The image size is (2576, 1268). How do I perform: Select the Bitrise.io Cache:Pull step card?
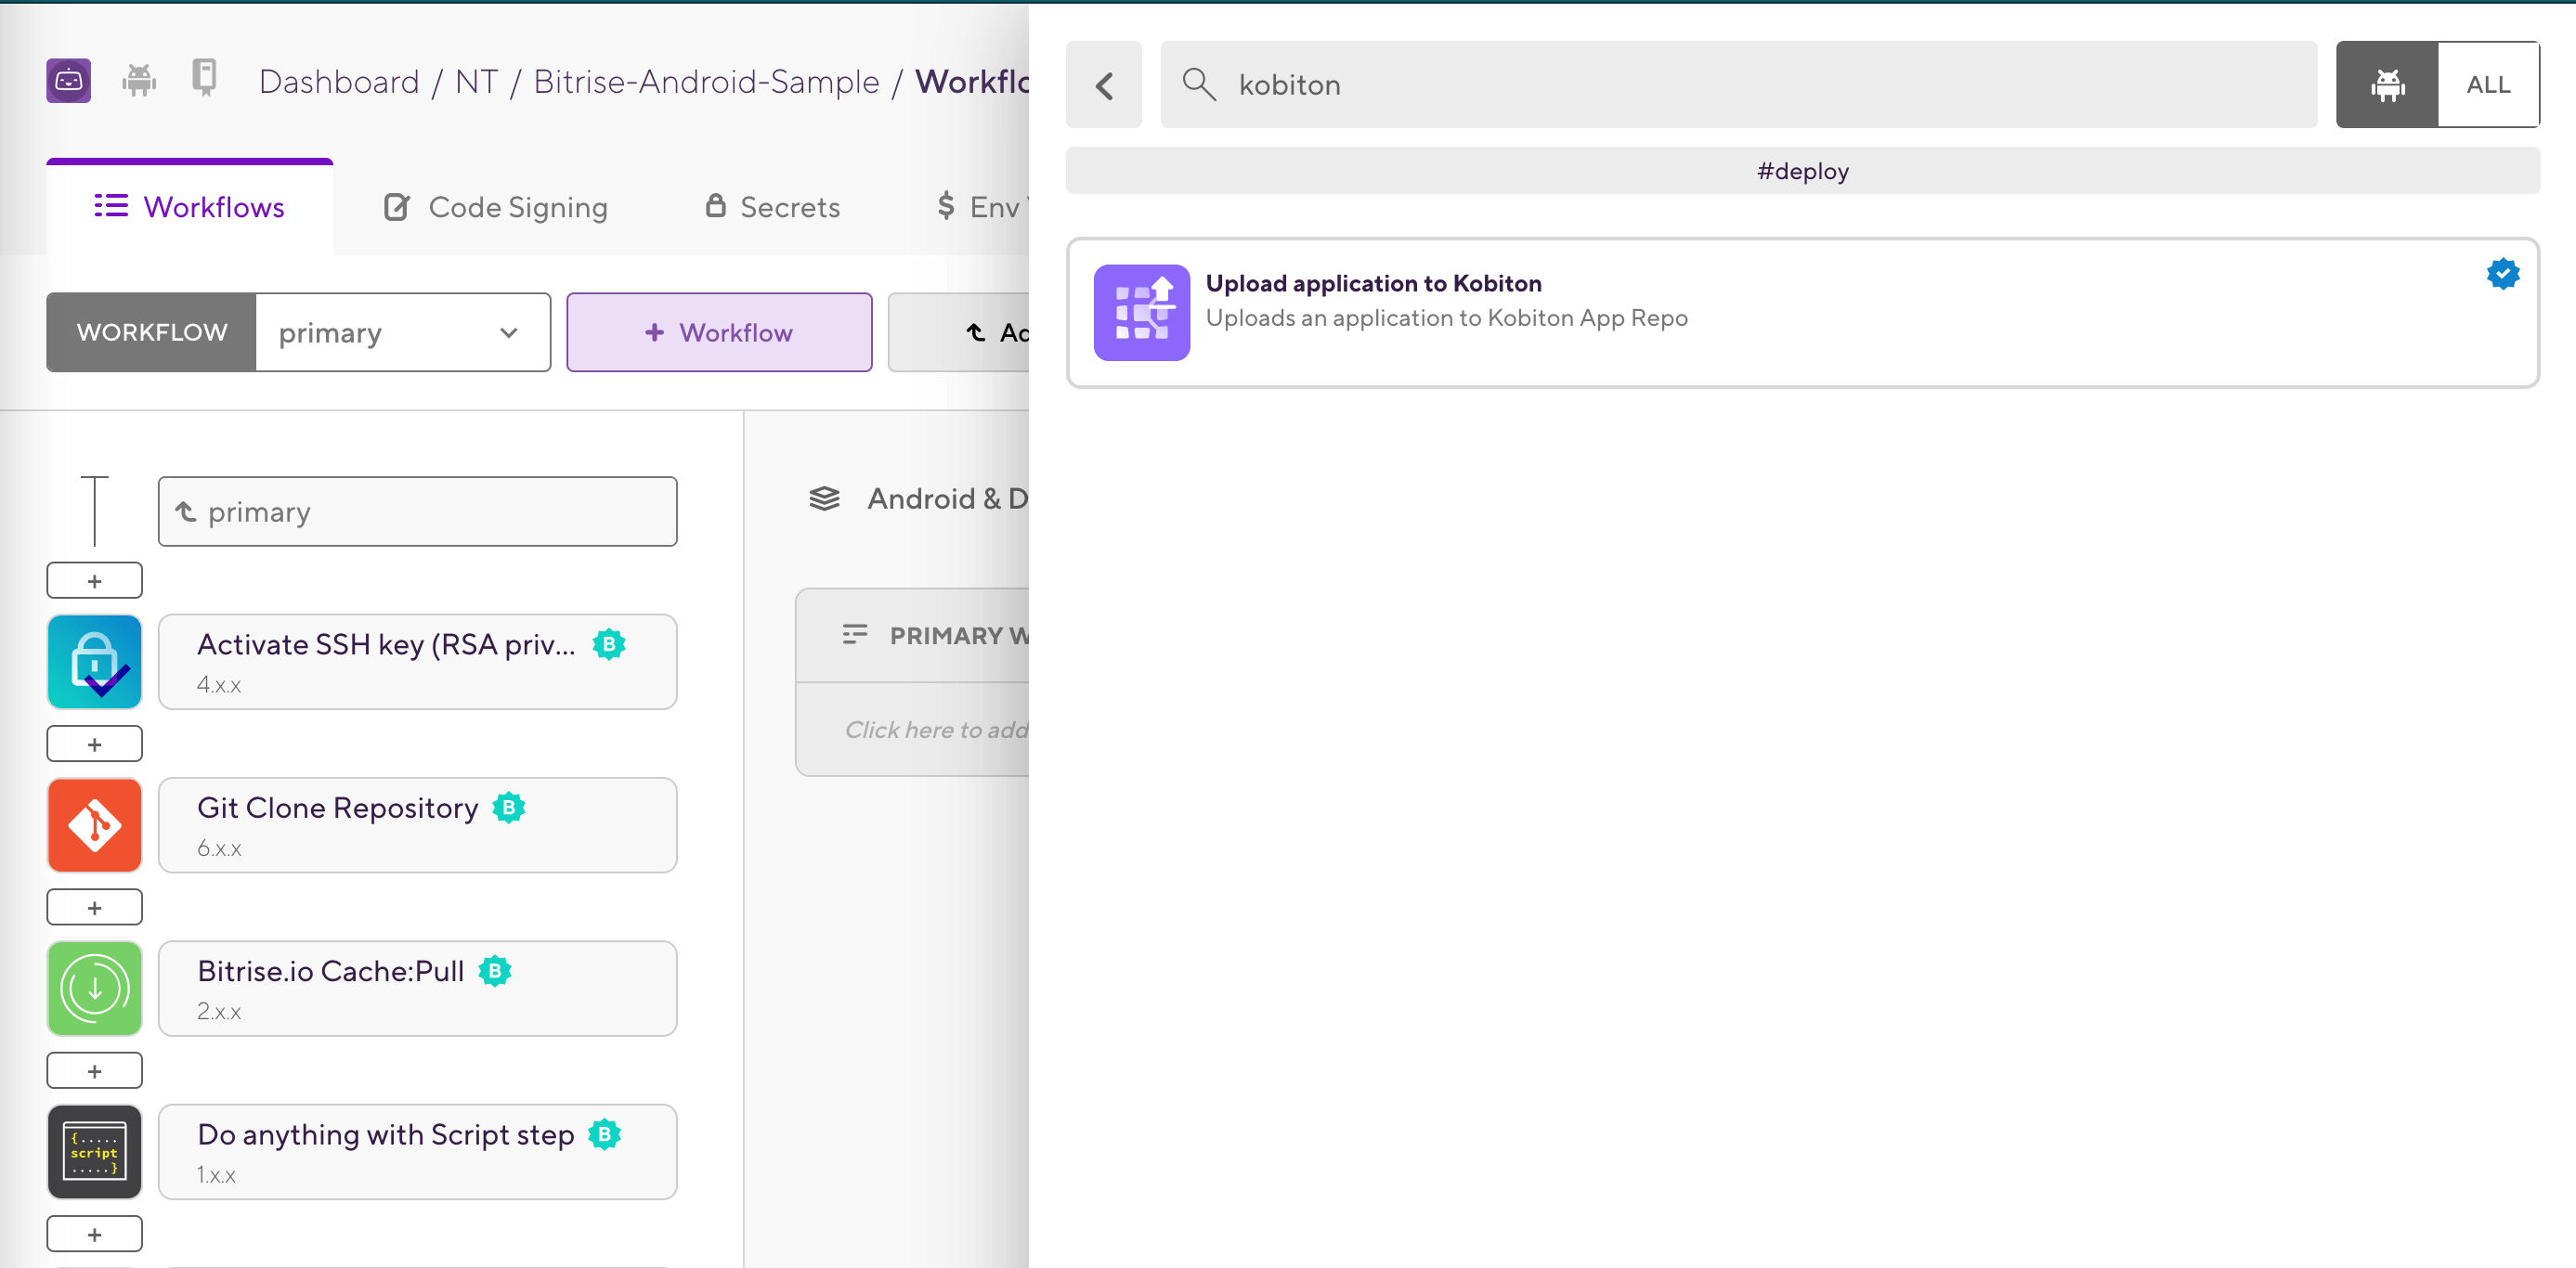418,989
